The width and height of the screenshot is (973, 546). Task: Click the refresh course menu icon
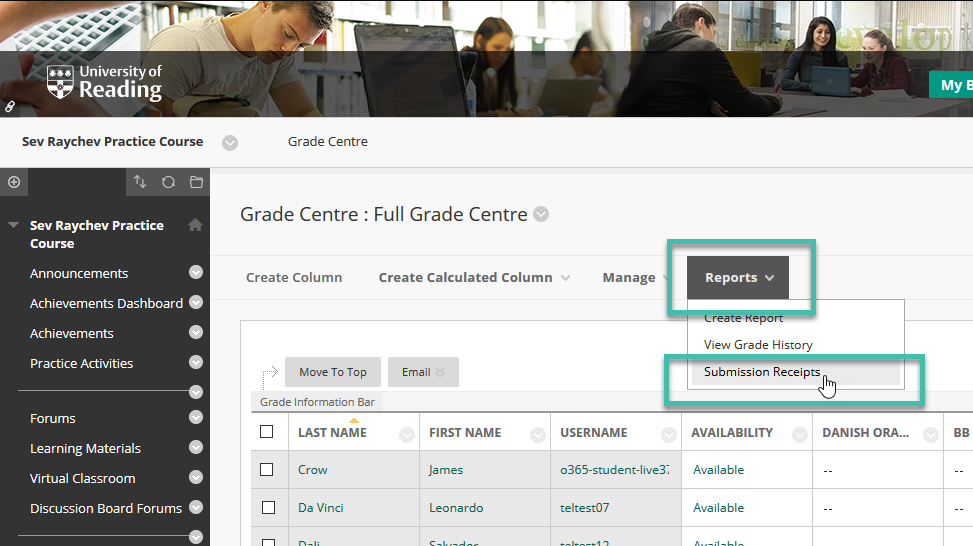point(168,182)
